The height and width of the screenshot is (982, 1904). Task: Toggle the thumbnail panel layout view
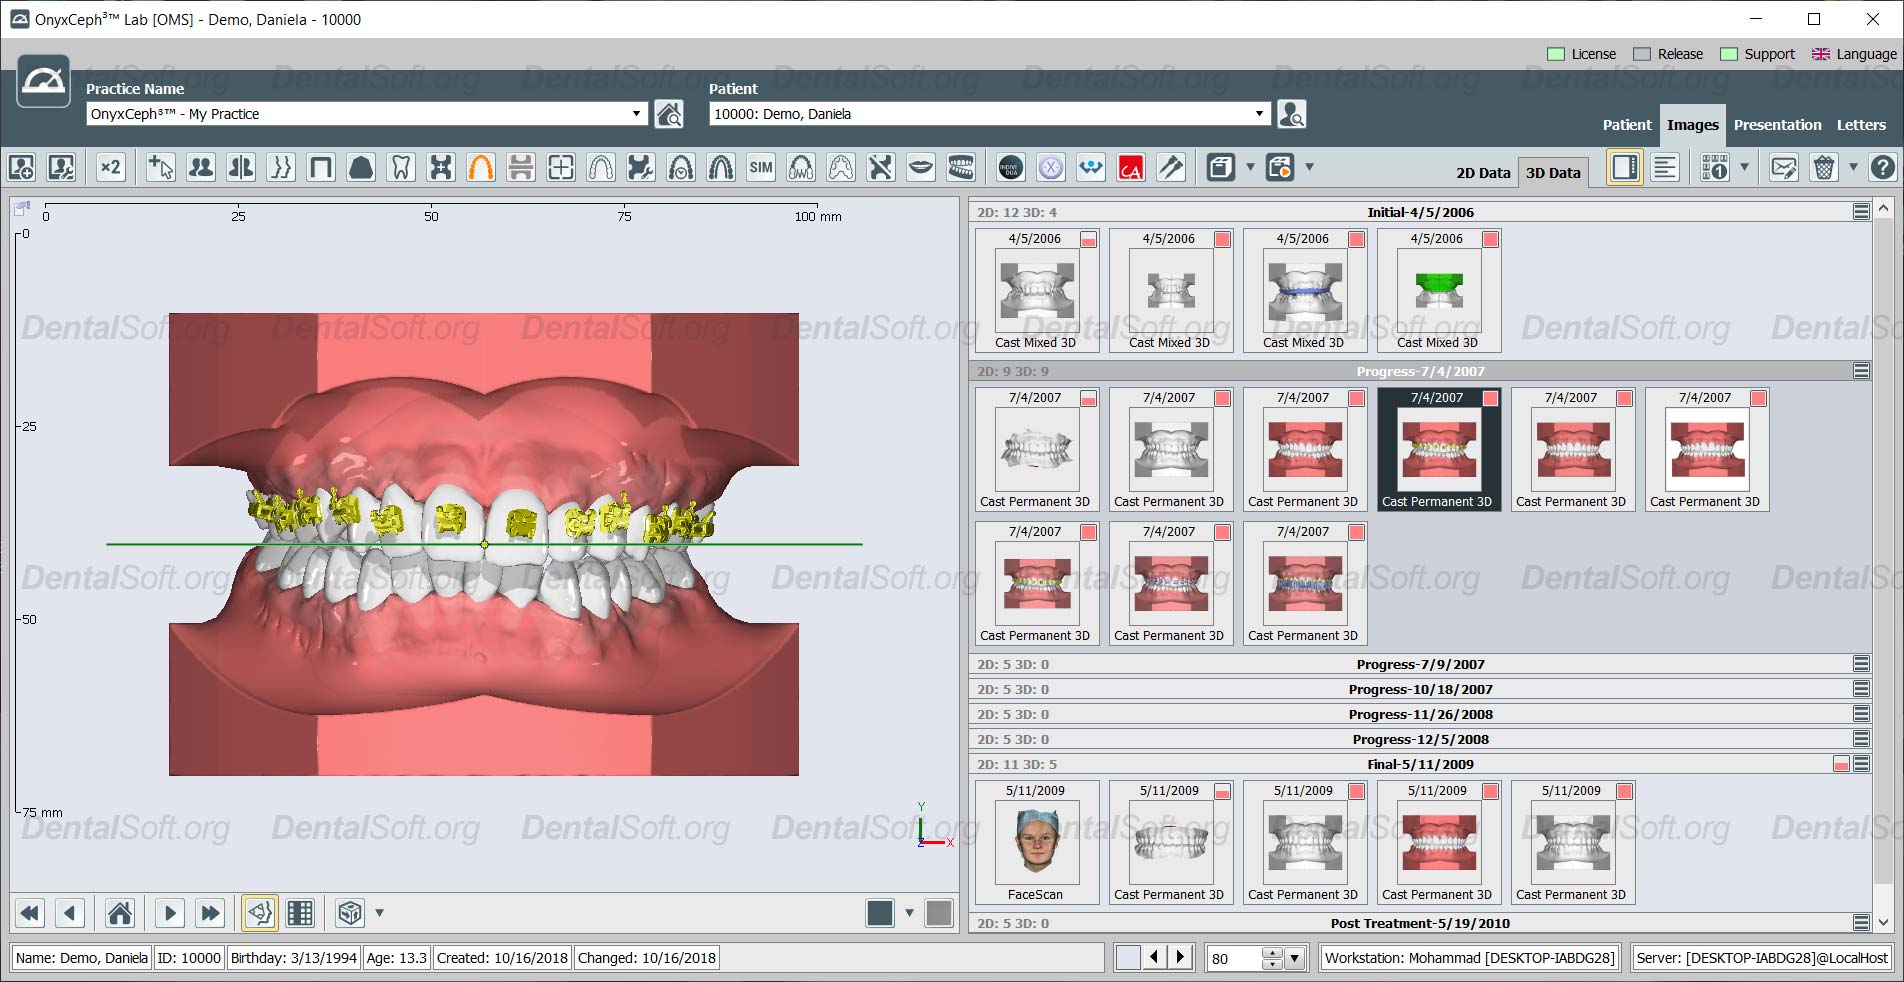click(x=1624, y=167)
